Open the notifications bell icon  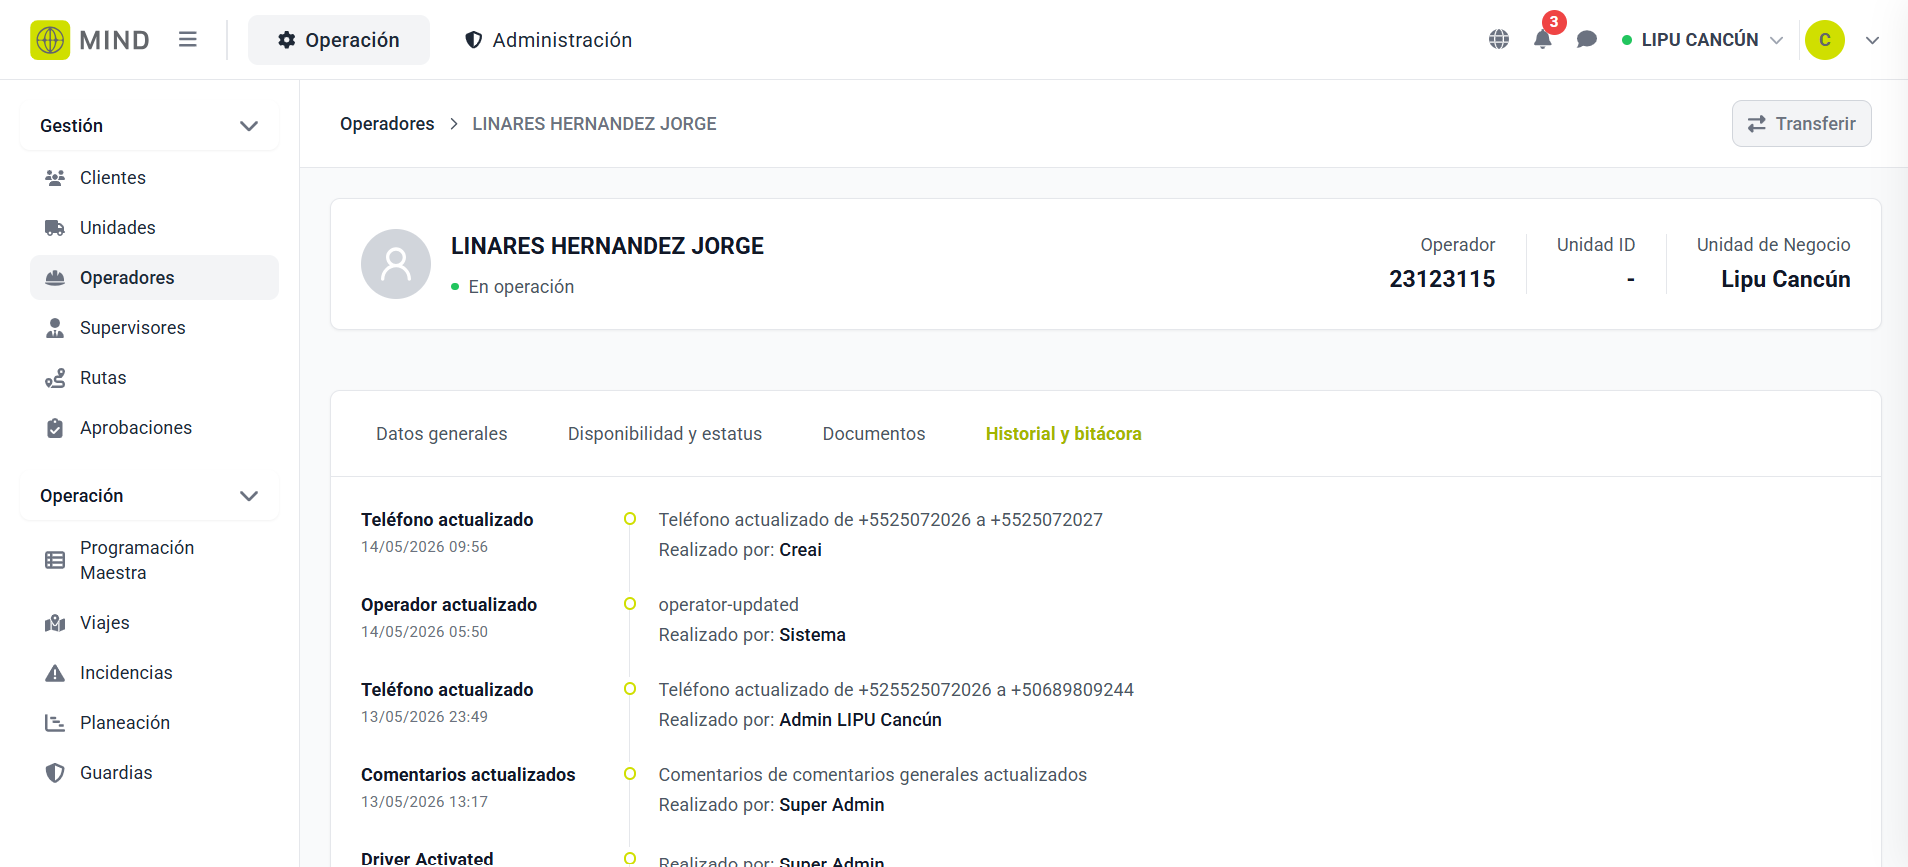pos(1543,40)
